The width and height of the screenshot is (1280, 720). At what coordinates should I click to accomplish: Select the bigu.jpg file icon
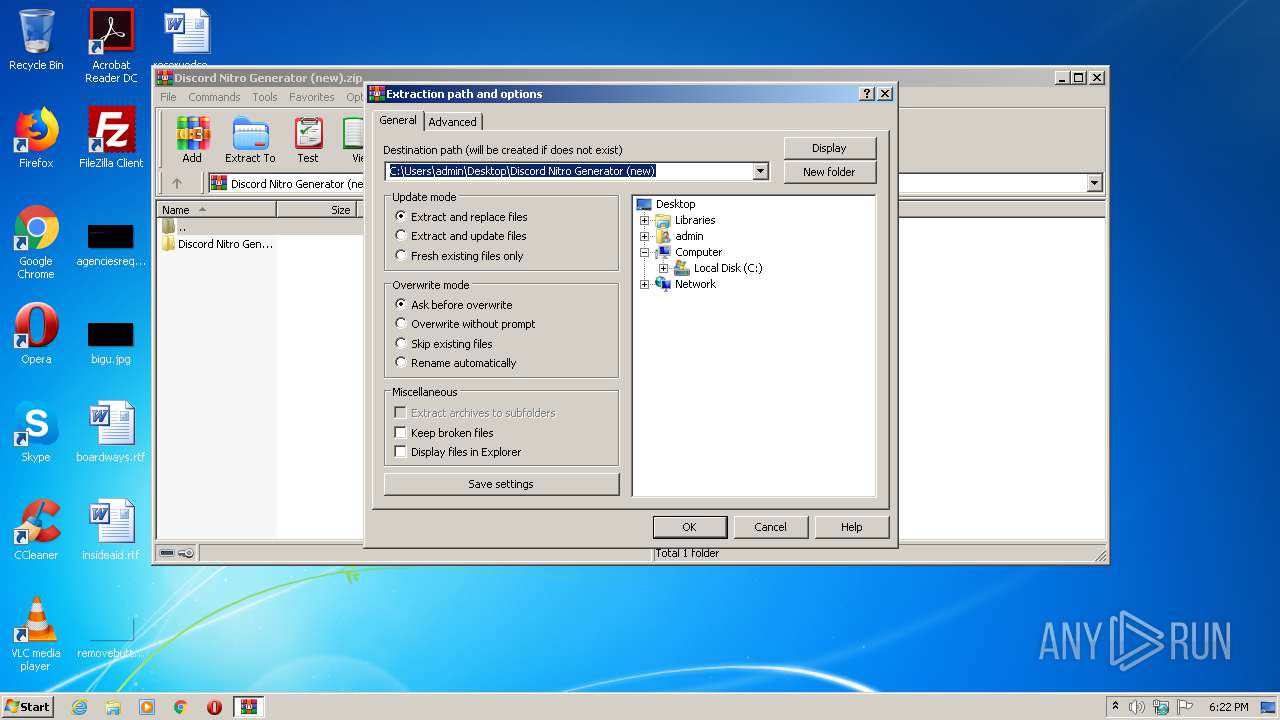coord(111,341)
